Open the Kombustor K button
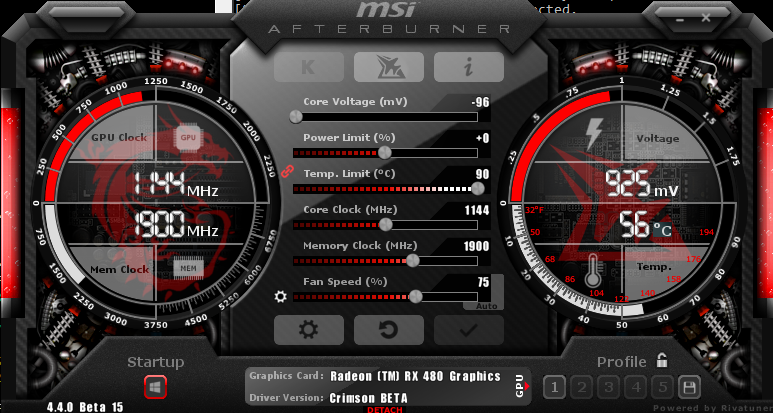Image resolution: width=773 pixels, height=413 pixels. tap(309, 67)
